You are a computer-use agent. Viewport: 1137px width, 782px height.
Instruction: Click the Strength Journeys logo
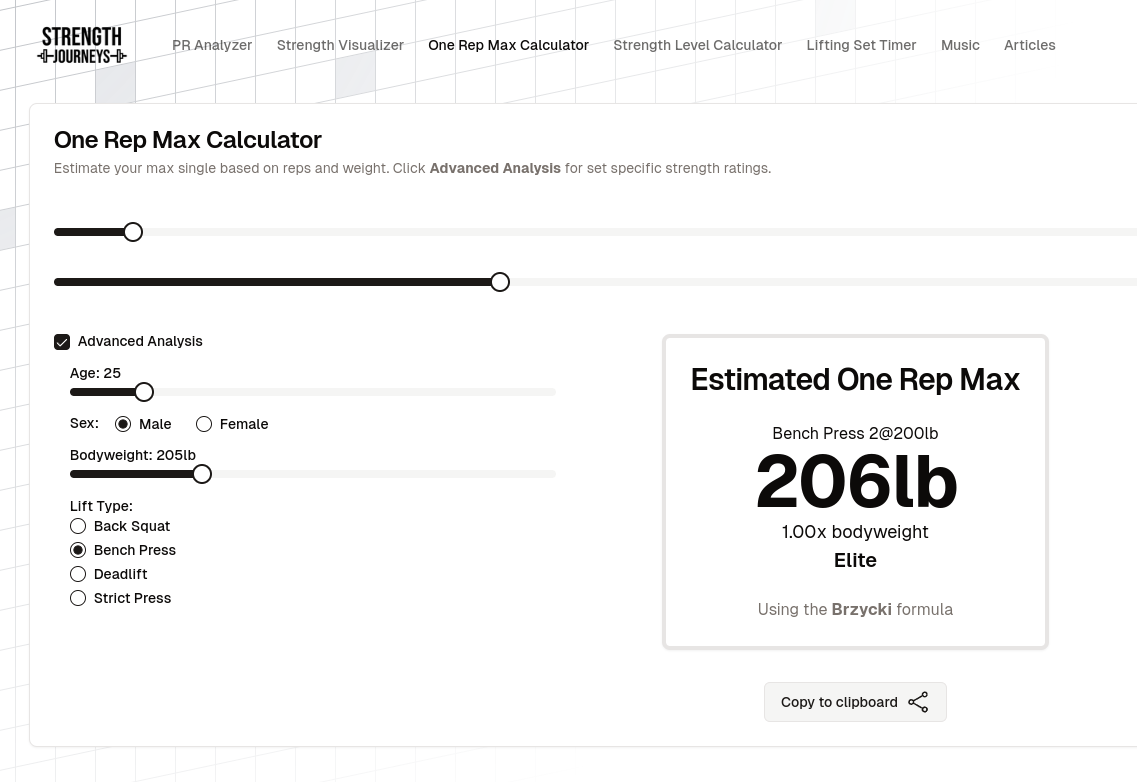[x=81, y=44]
